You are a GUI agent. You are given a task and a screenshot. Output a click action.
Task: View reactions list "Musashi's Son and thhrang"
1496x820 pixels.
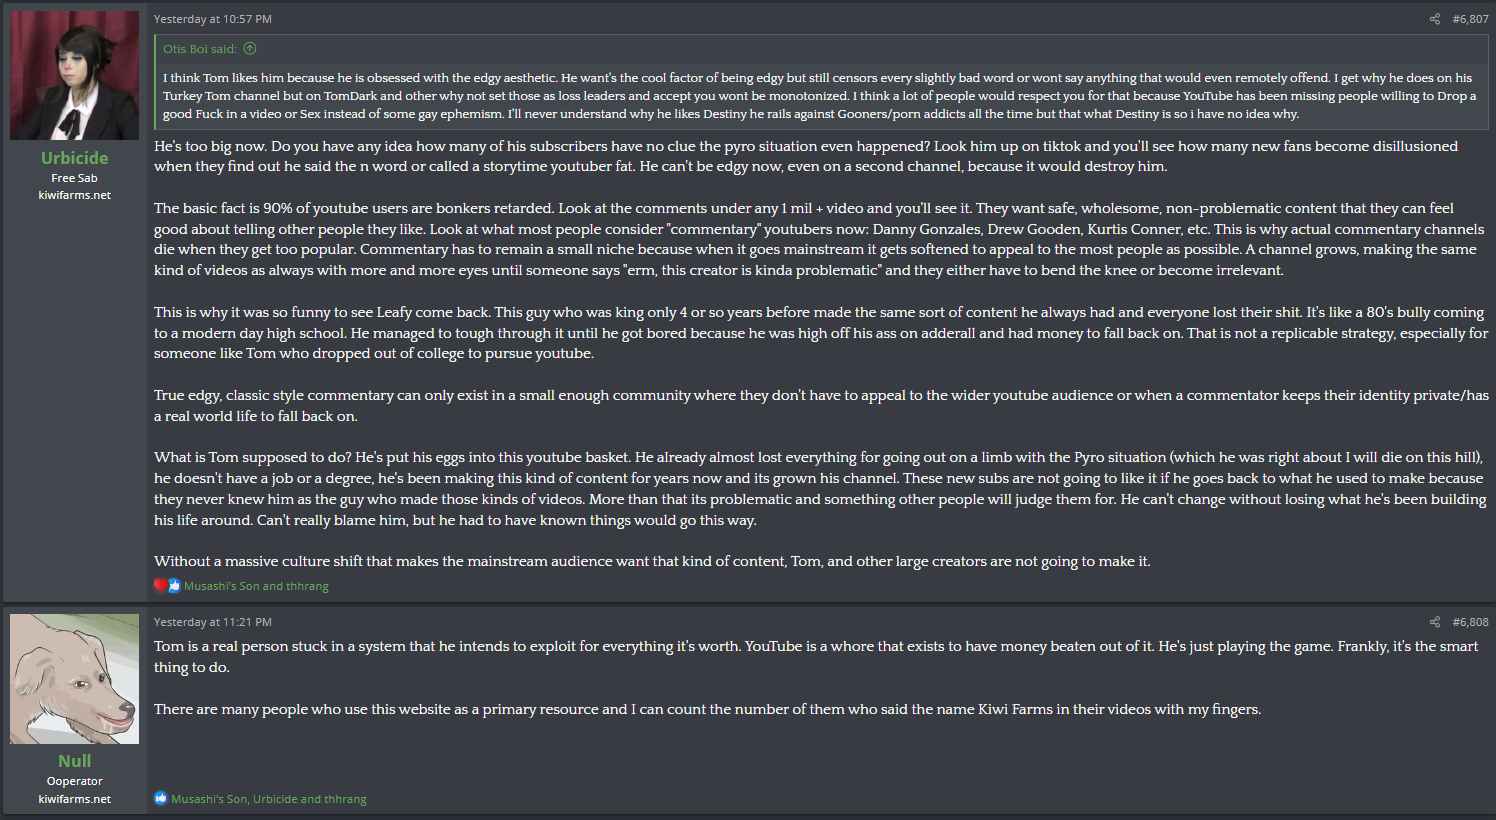(256, 586)
